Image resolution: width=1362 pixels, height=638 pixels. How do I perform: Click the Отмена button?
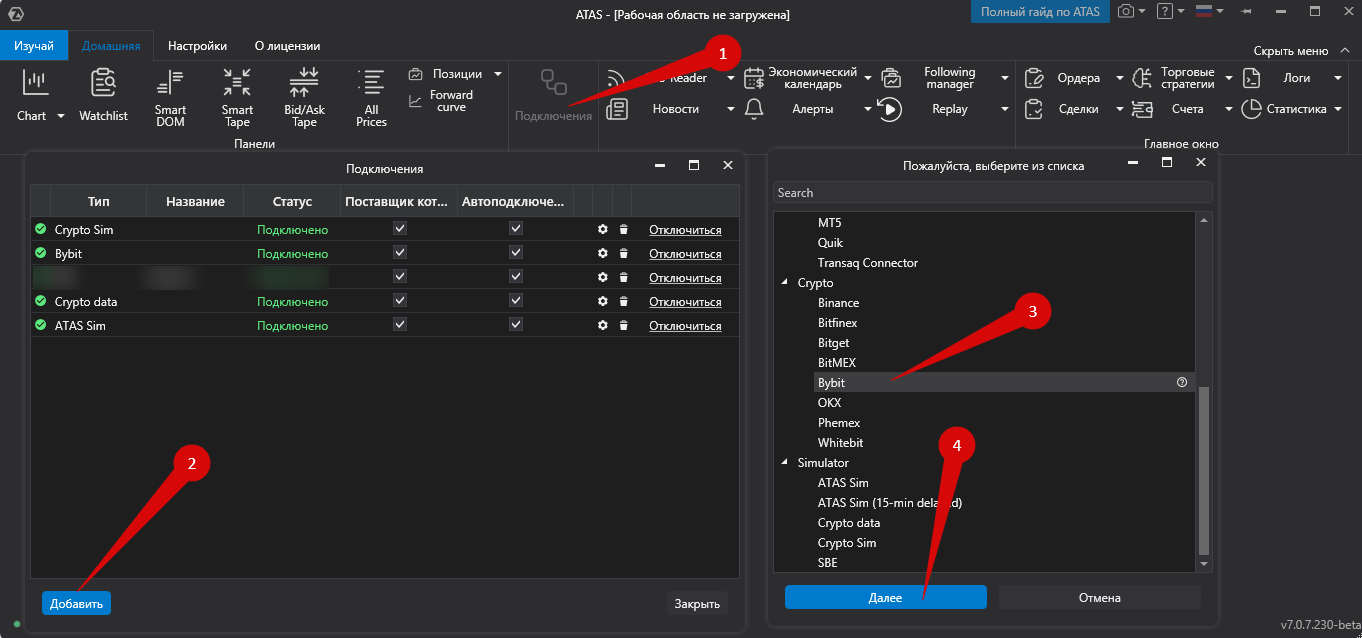(1099, 598)
